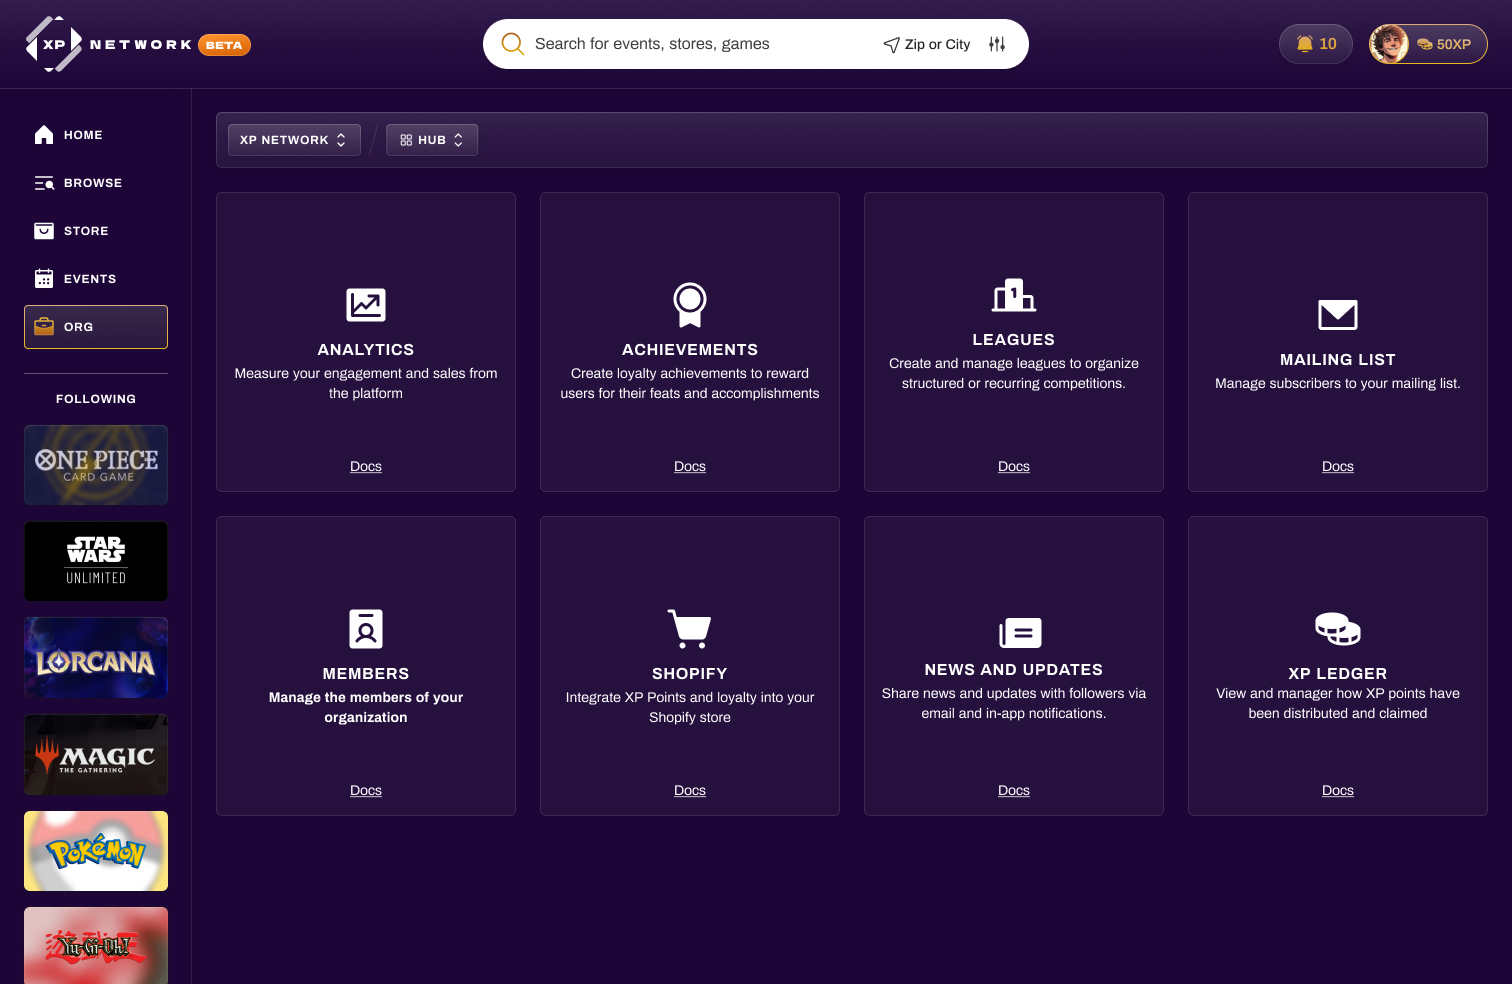
Task: Click the 50XP balance indicator
Action: [x=1446, y=44]
